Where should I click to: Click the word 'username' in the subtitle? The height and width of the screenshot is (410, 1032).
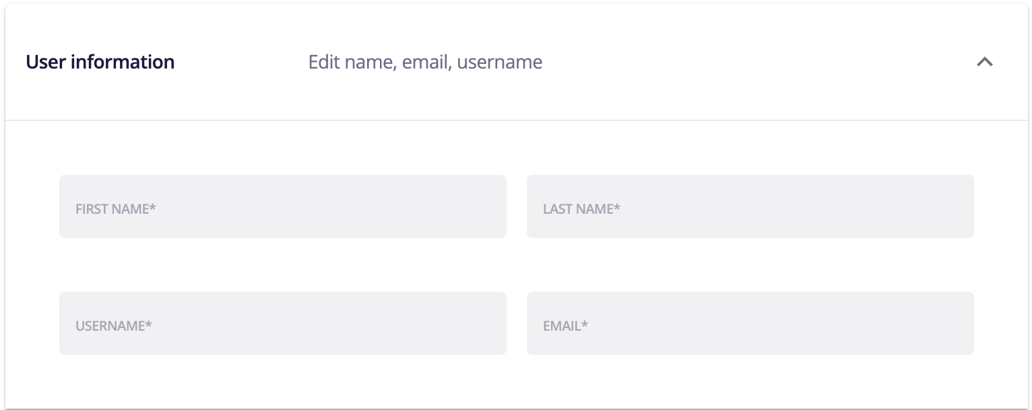(499, 62)
